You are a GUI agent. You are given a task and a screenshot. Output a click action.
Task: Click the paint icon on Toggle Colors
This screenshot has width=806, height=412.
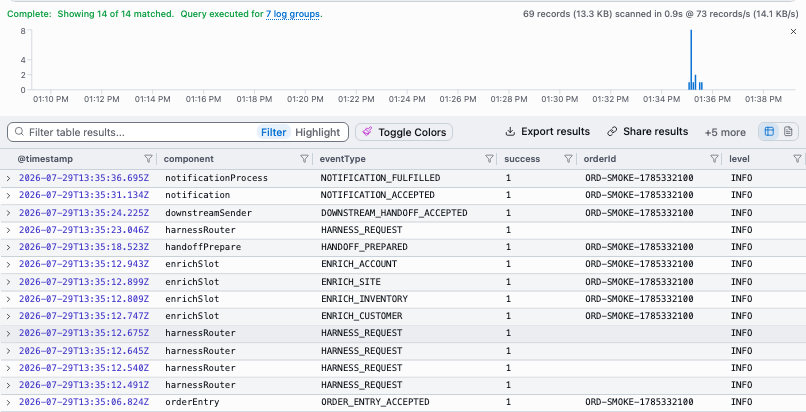pos(367,132)
